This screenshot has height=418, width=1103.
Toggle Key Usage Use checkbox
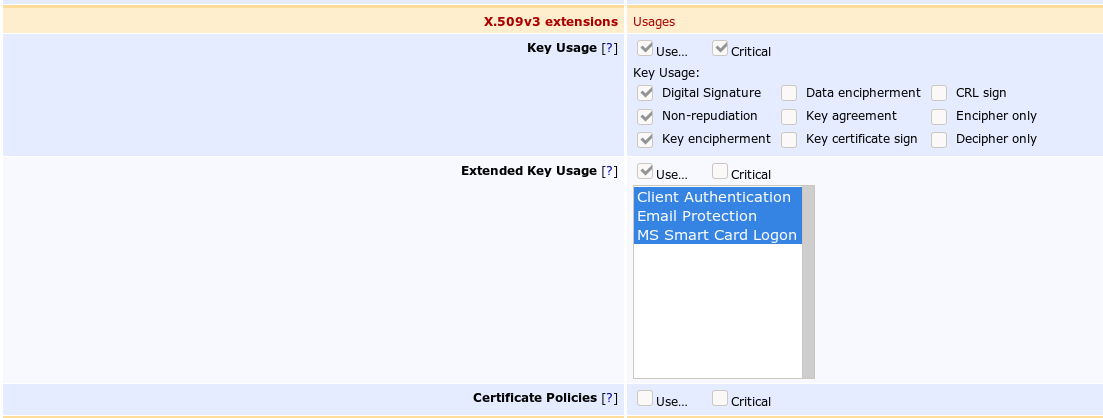pyautogui.click(x=645, y=48)
